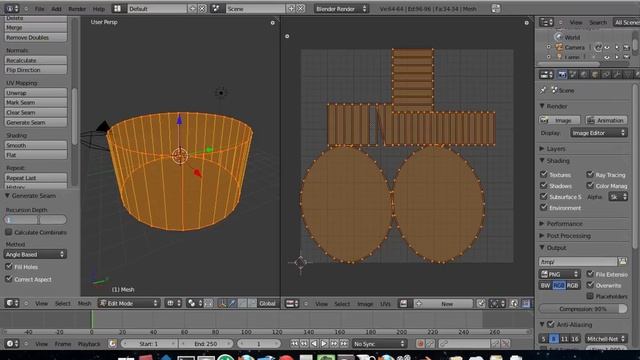This screenshot has width=640, height=360.
Task: Click the Scene name field in header
Action: (255, 9)
